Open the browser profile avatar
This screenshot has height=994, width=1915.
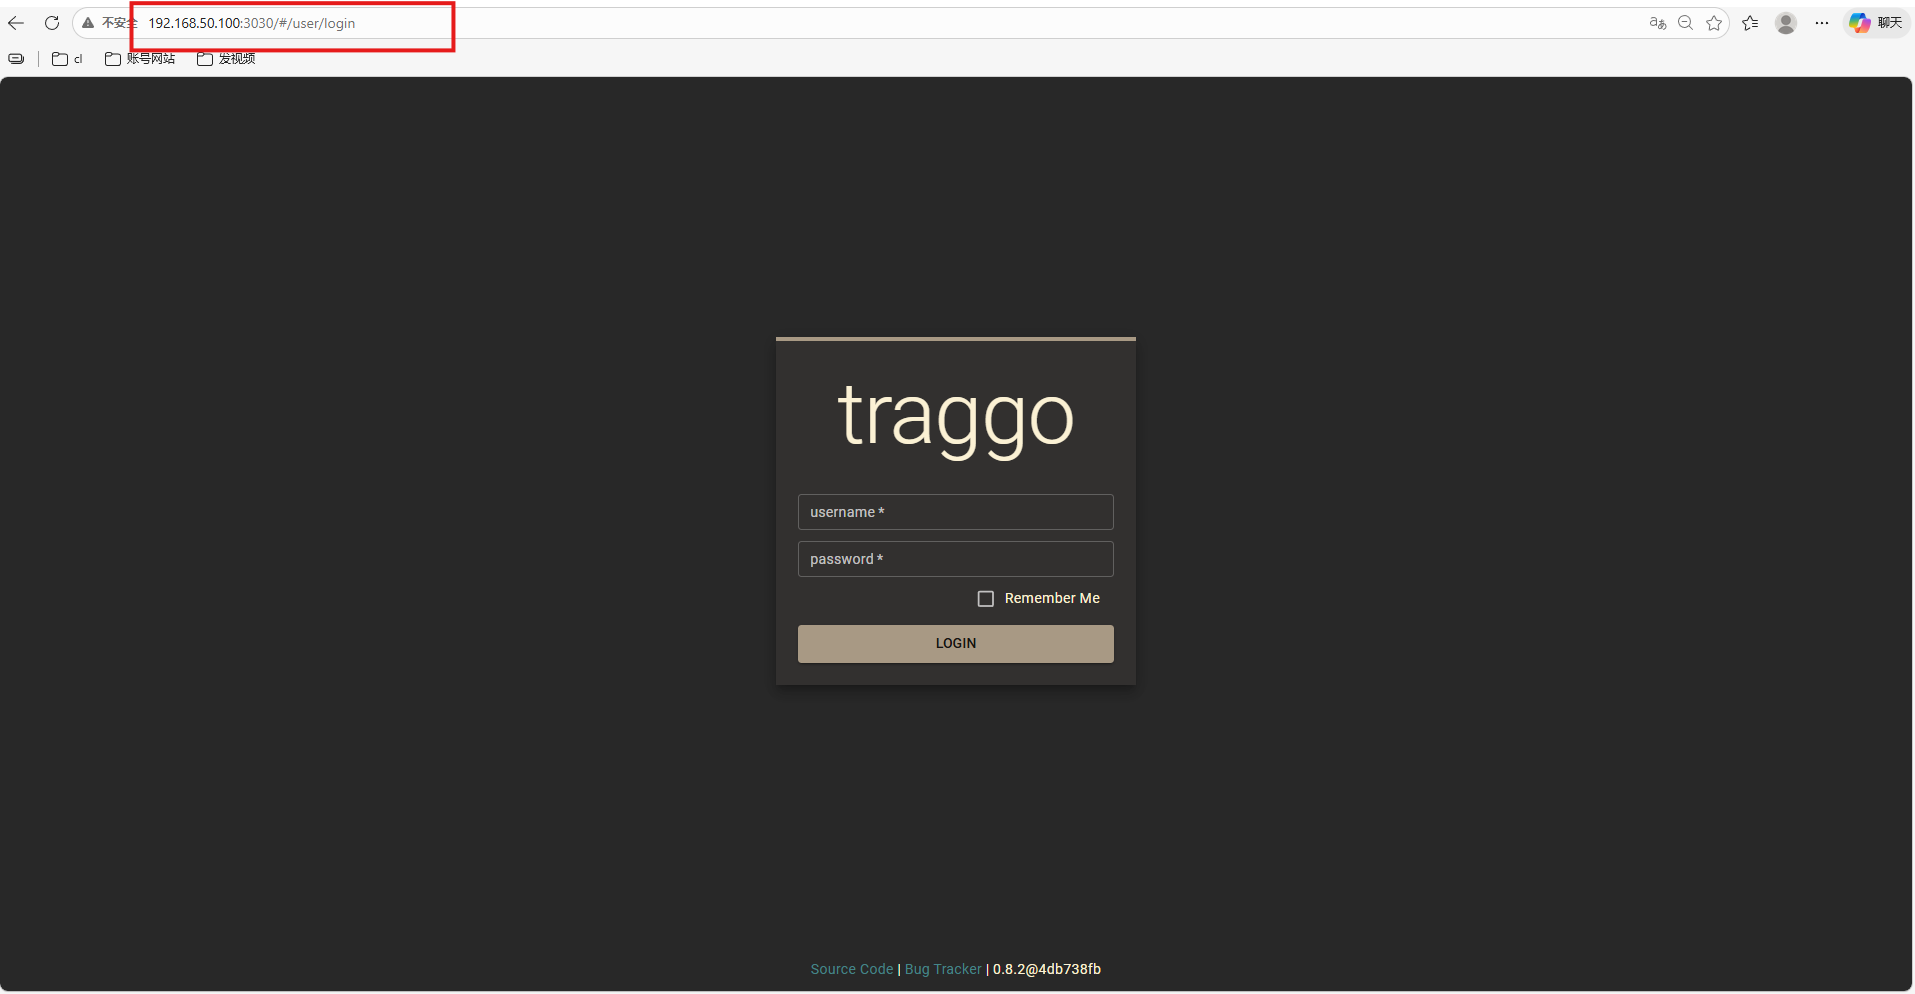pyautogui.click(x=1785, y=23)
